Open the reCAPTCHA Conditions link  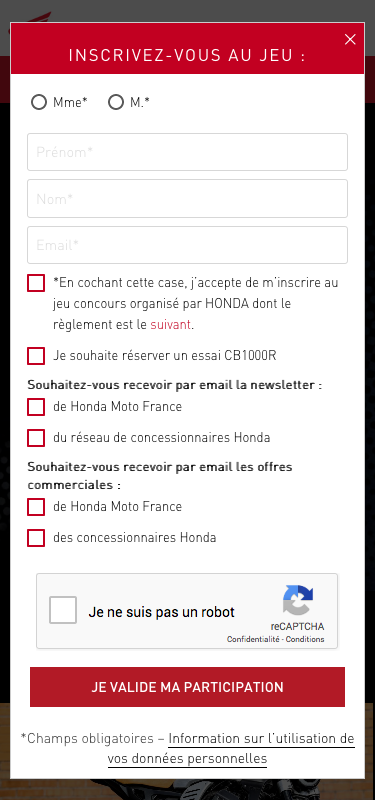click(x=305, y=639)
